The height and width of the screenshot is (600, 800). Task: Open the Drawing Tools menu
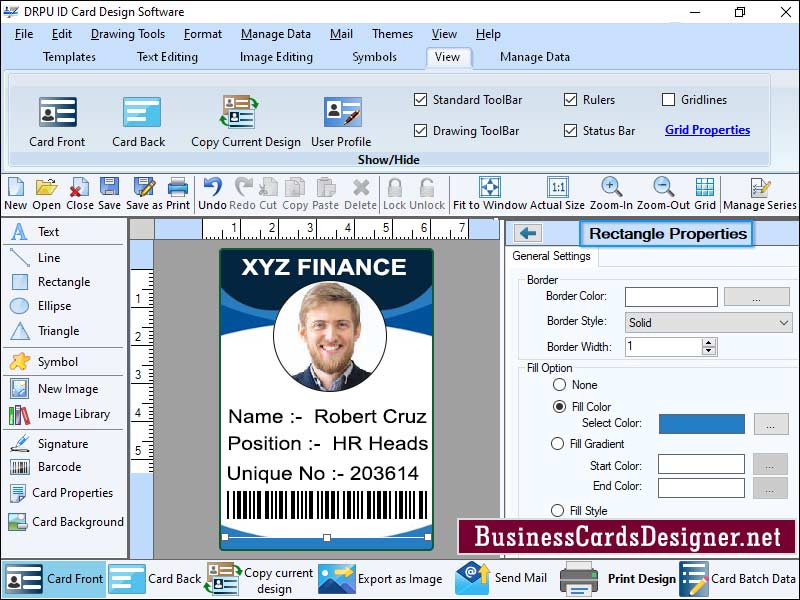click(x=128, y=34)
